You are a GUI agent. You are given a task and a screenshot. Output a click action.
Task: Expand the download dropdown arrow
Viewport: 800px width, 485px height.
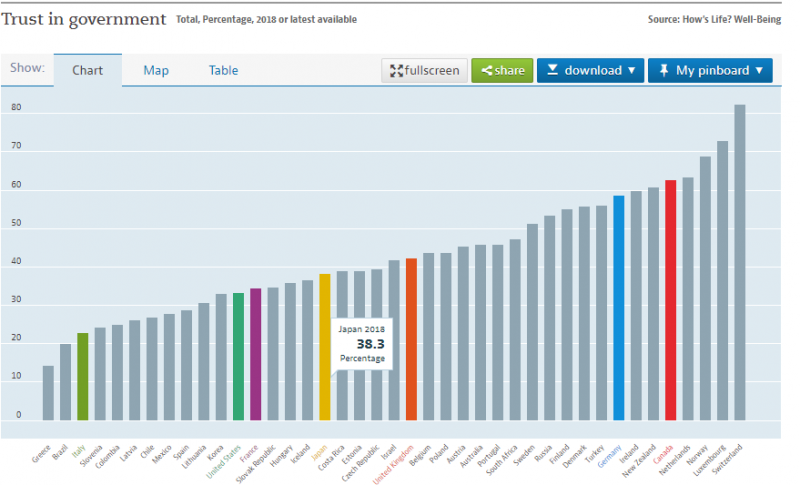pyautogui.click(x=632, y=71)
